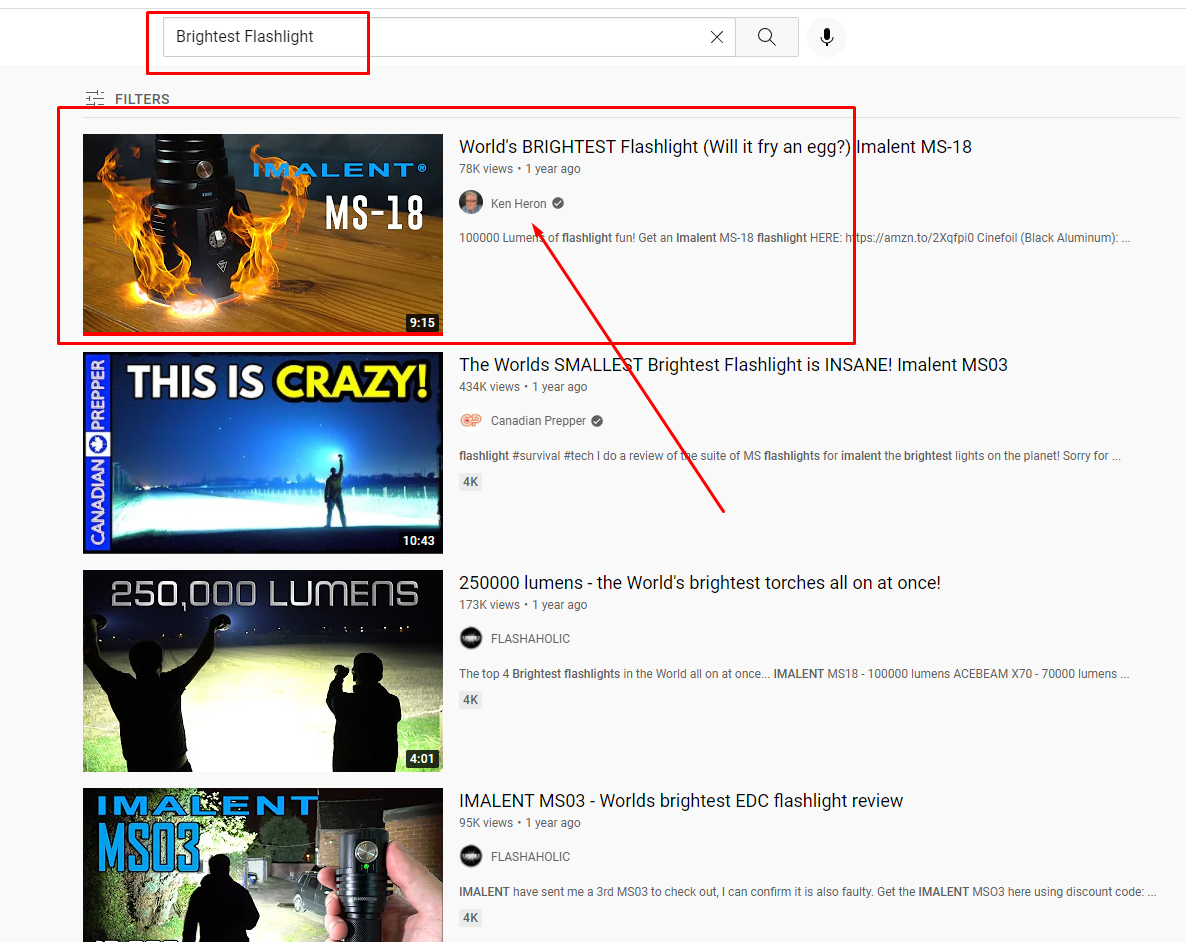Open 250000 lumens brightest torches video title

click(x=699, y=583)
